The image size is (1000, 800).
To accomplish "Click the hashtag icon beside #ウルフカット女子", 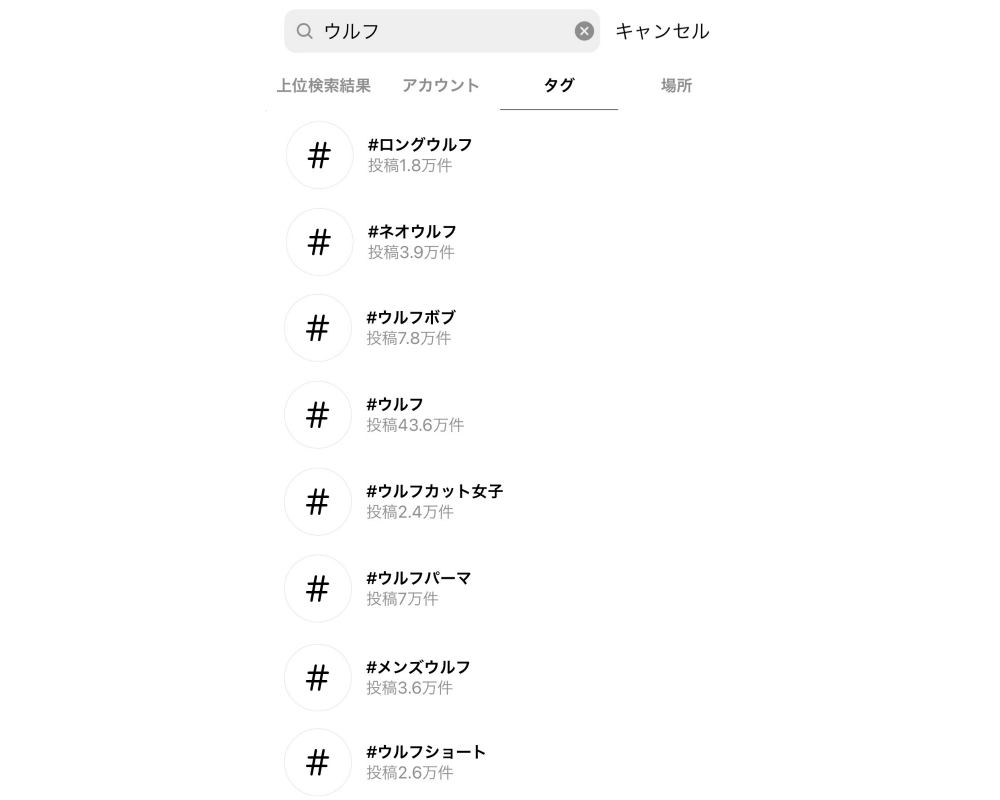I will (318, 501).
